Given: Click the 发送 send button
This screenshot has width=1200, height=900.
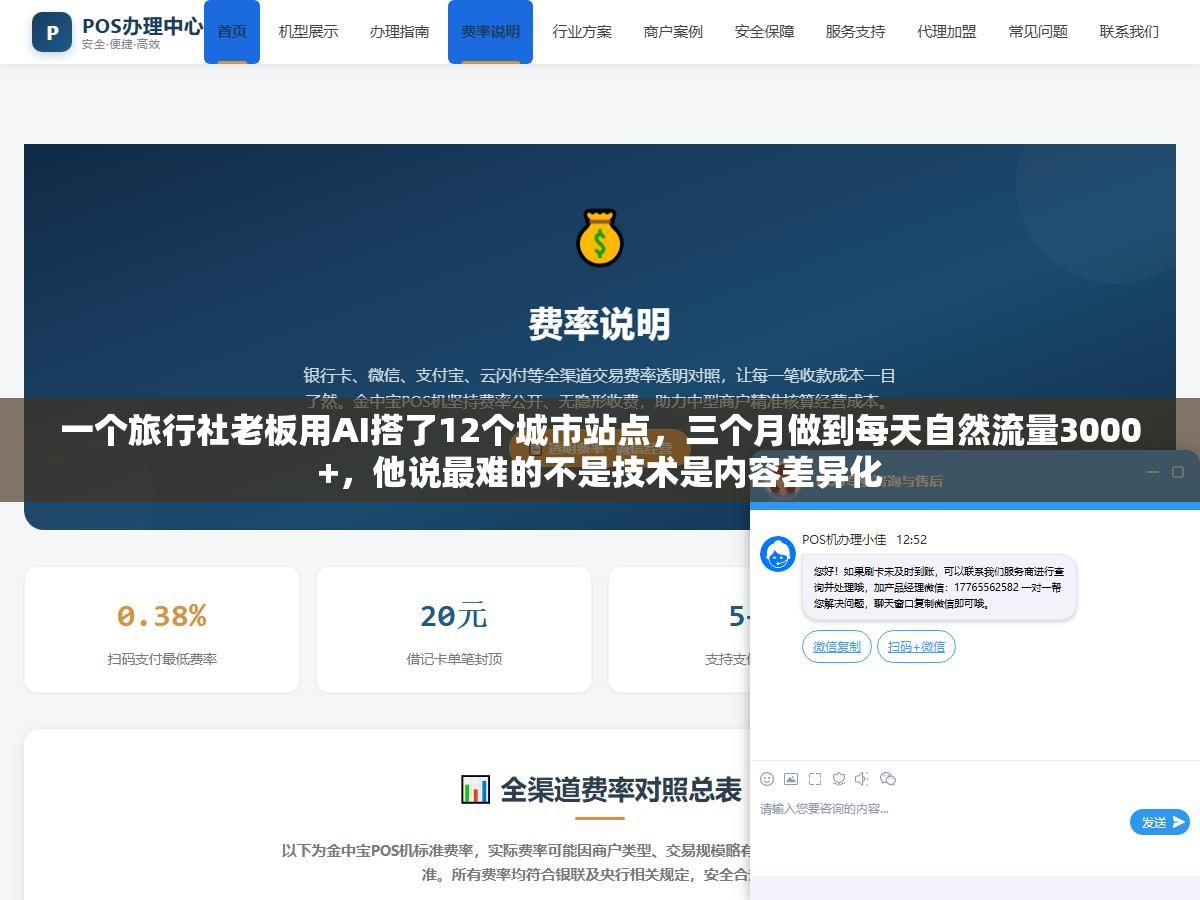Looking at the screenshot, I should [x=1160, y=822].
